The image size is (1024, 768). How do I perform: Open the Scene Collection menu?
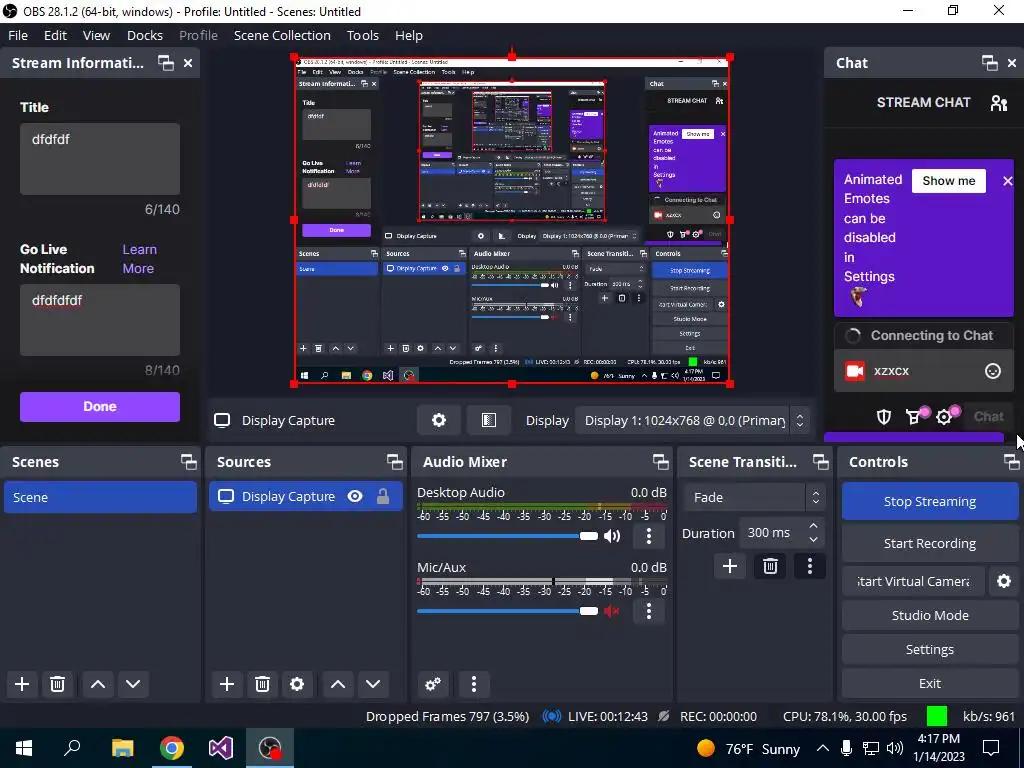click(282, 35)
